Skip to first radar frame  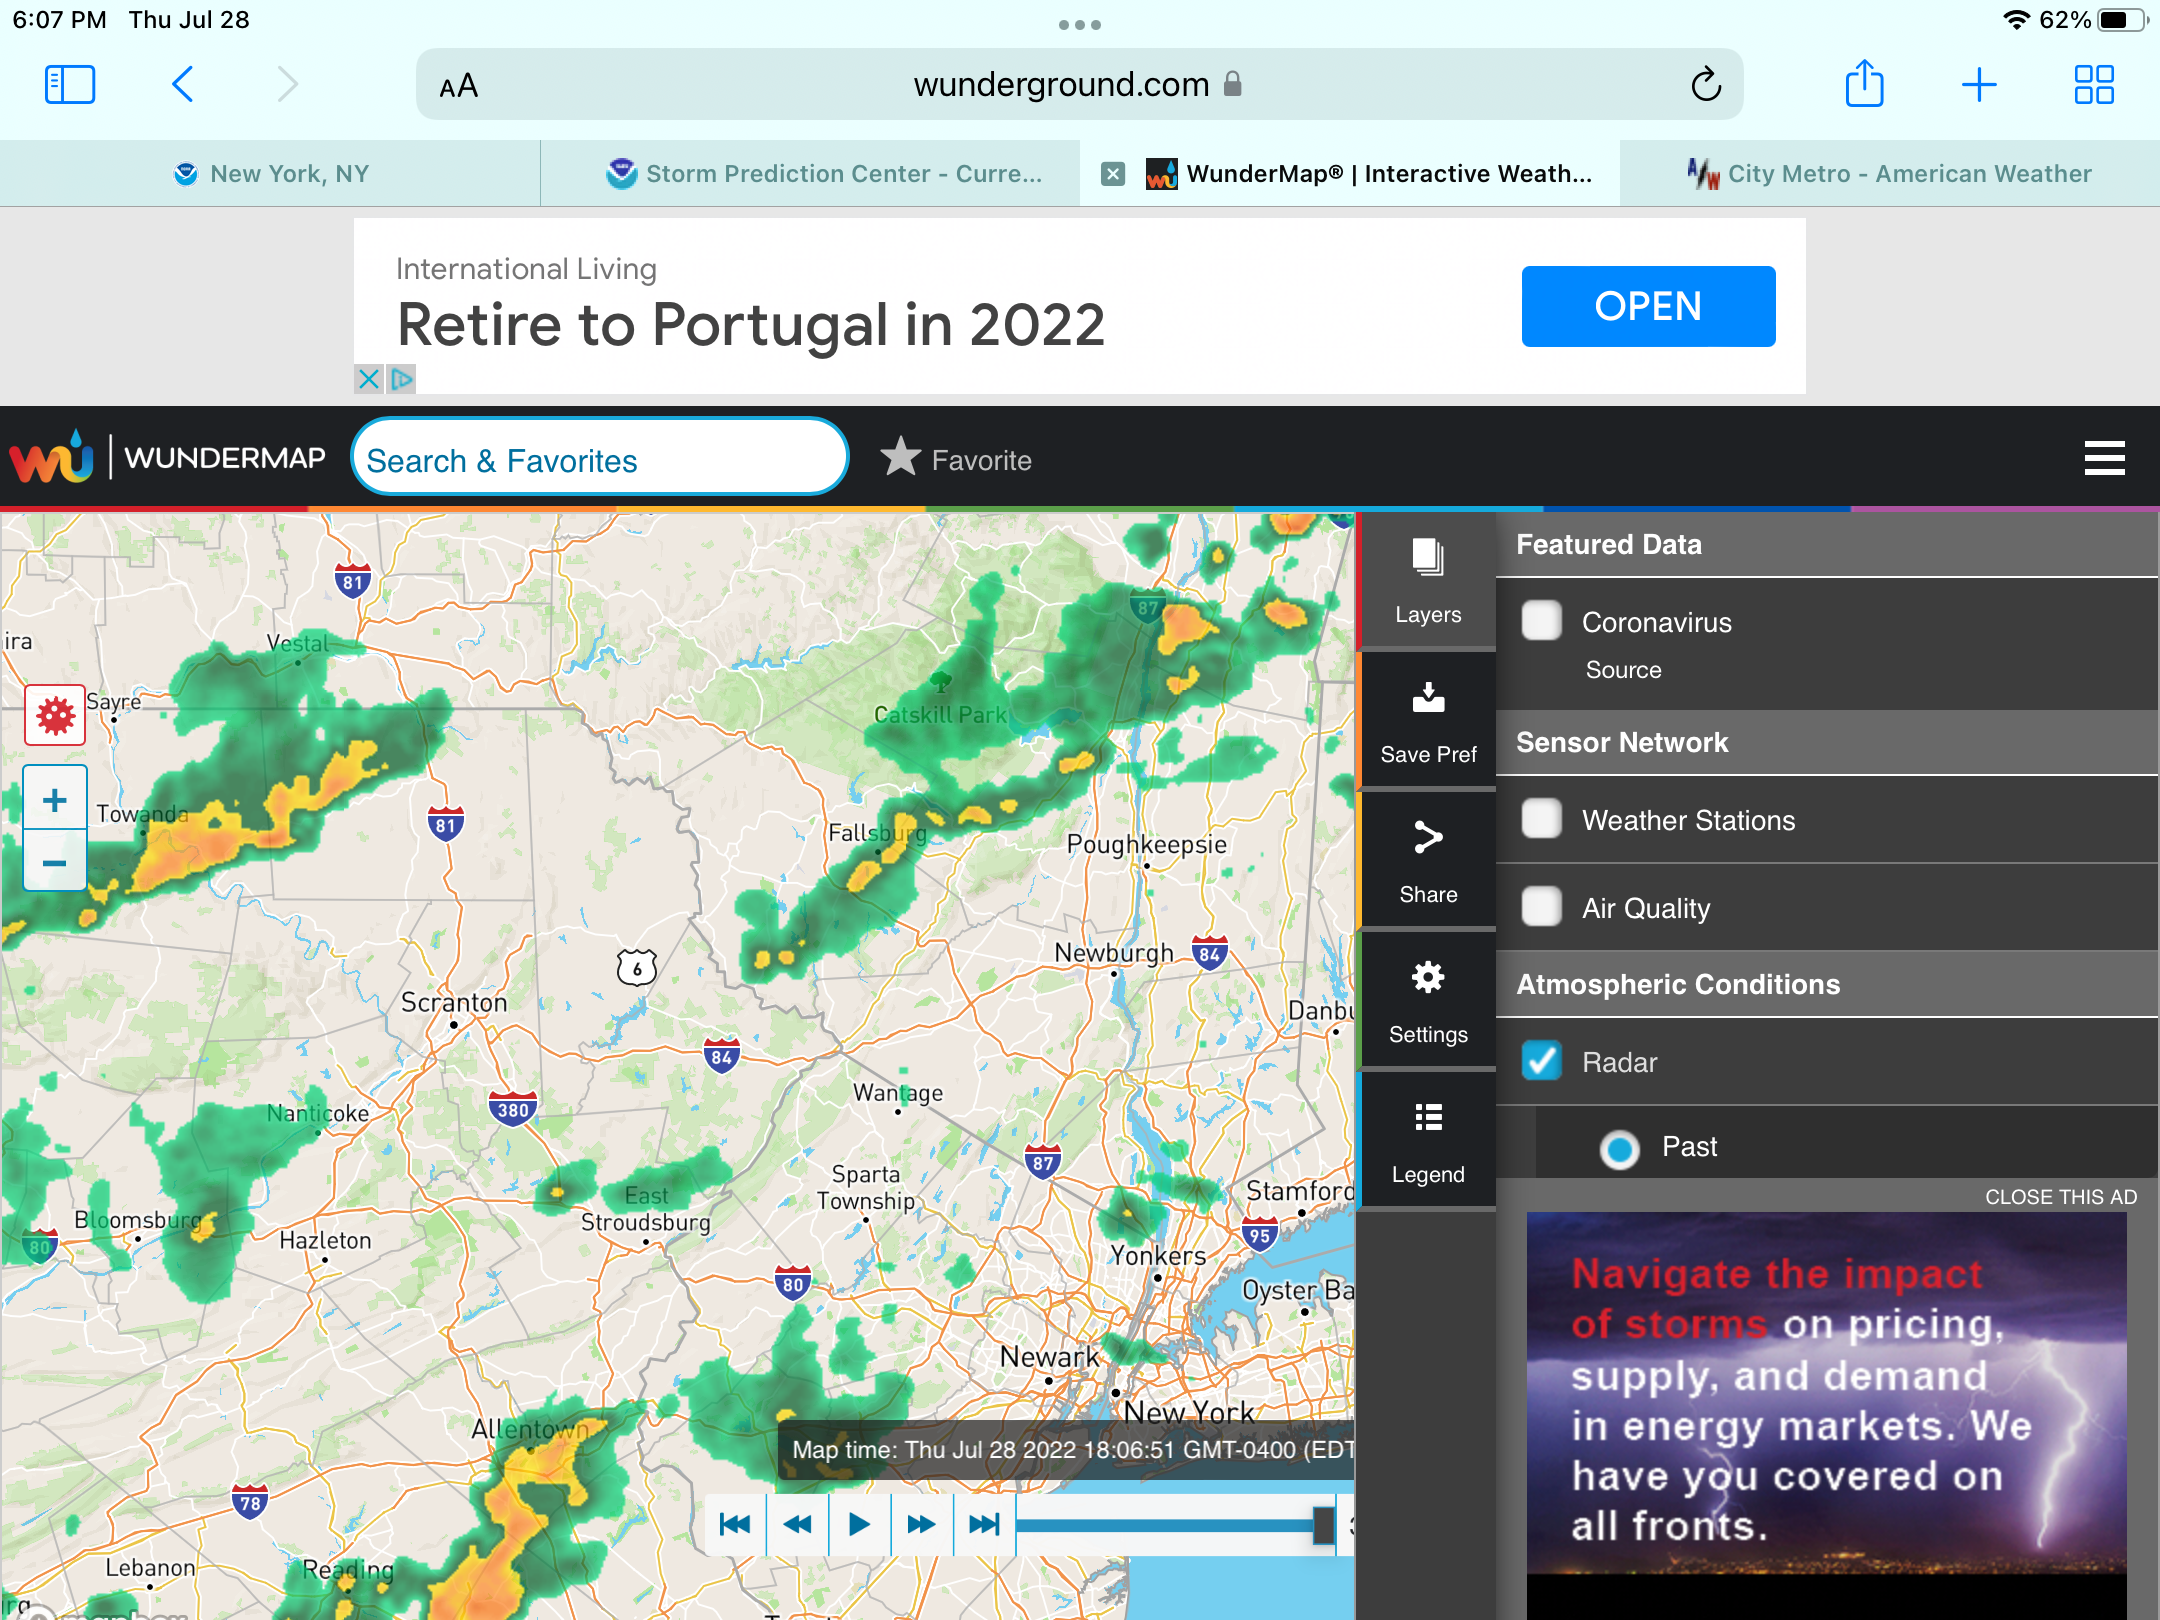735,1524
